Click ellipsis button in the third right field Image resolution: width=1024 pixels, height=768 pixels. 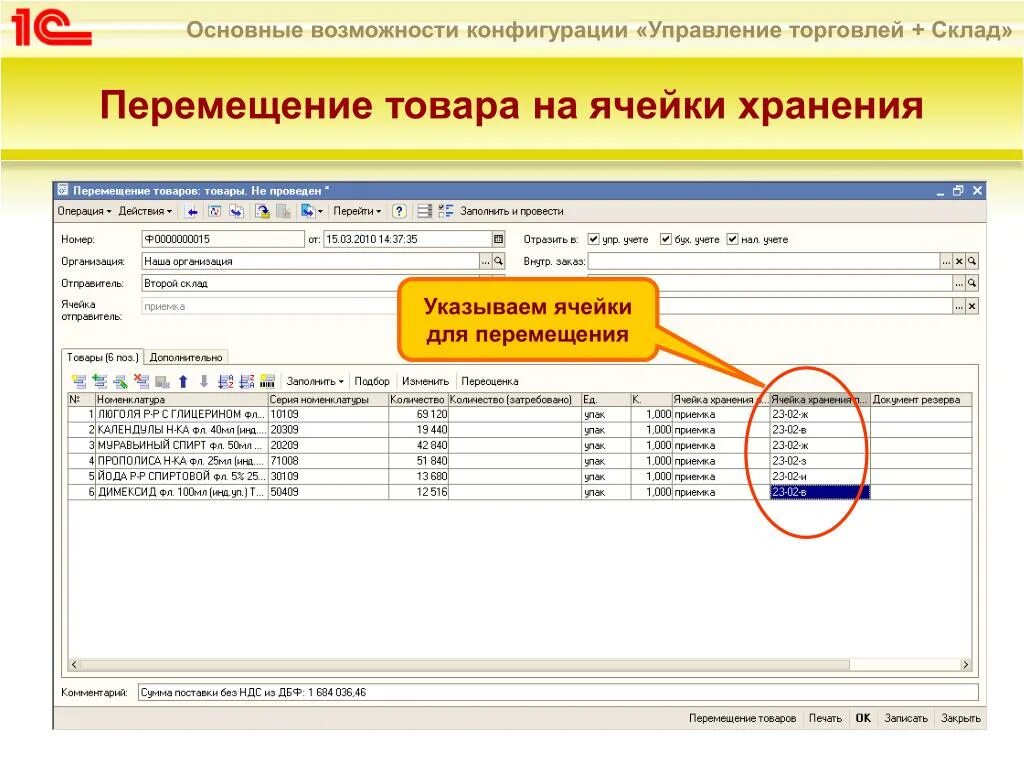(x=959, y=306)
